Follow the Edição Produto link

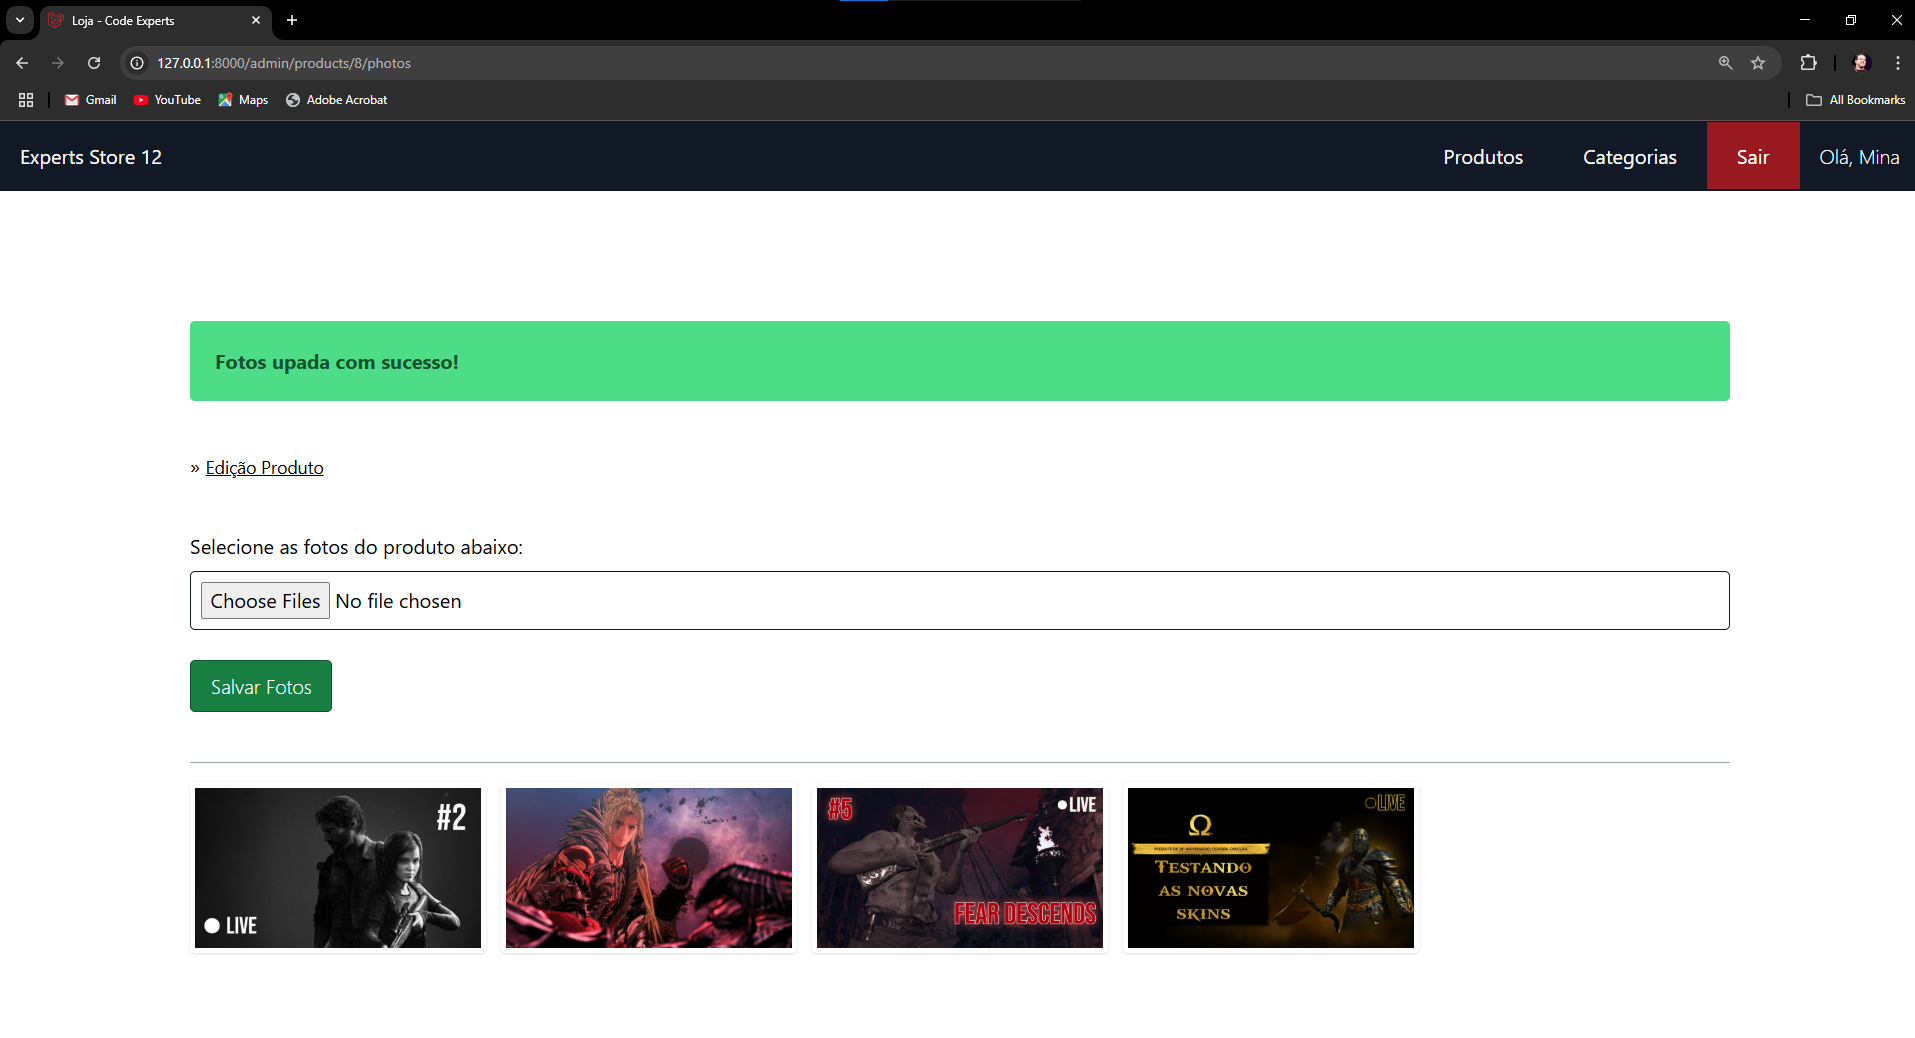click(264, 468)
